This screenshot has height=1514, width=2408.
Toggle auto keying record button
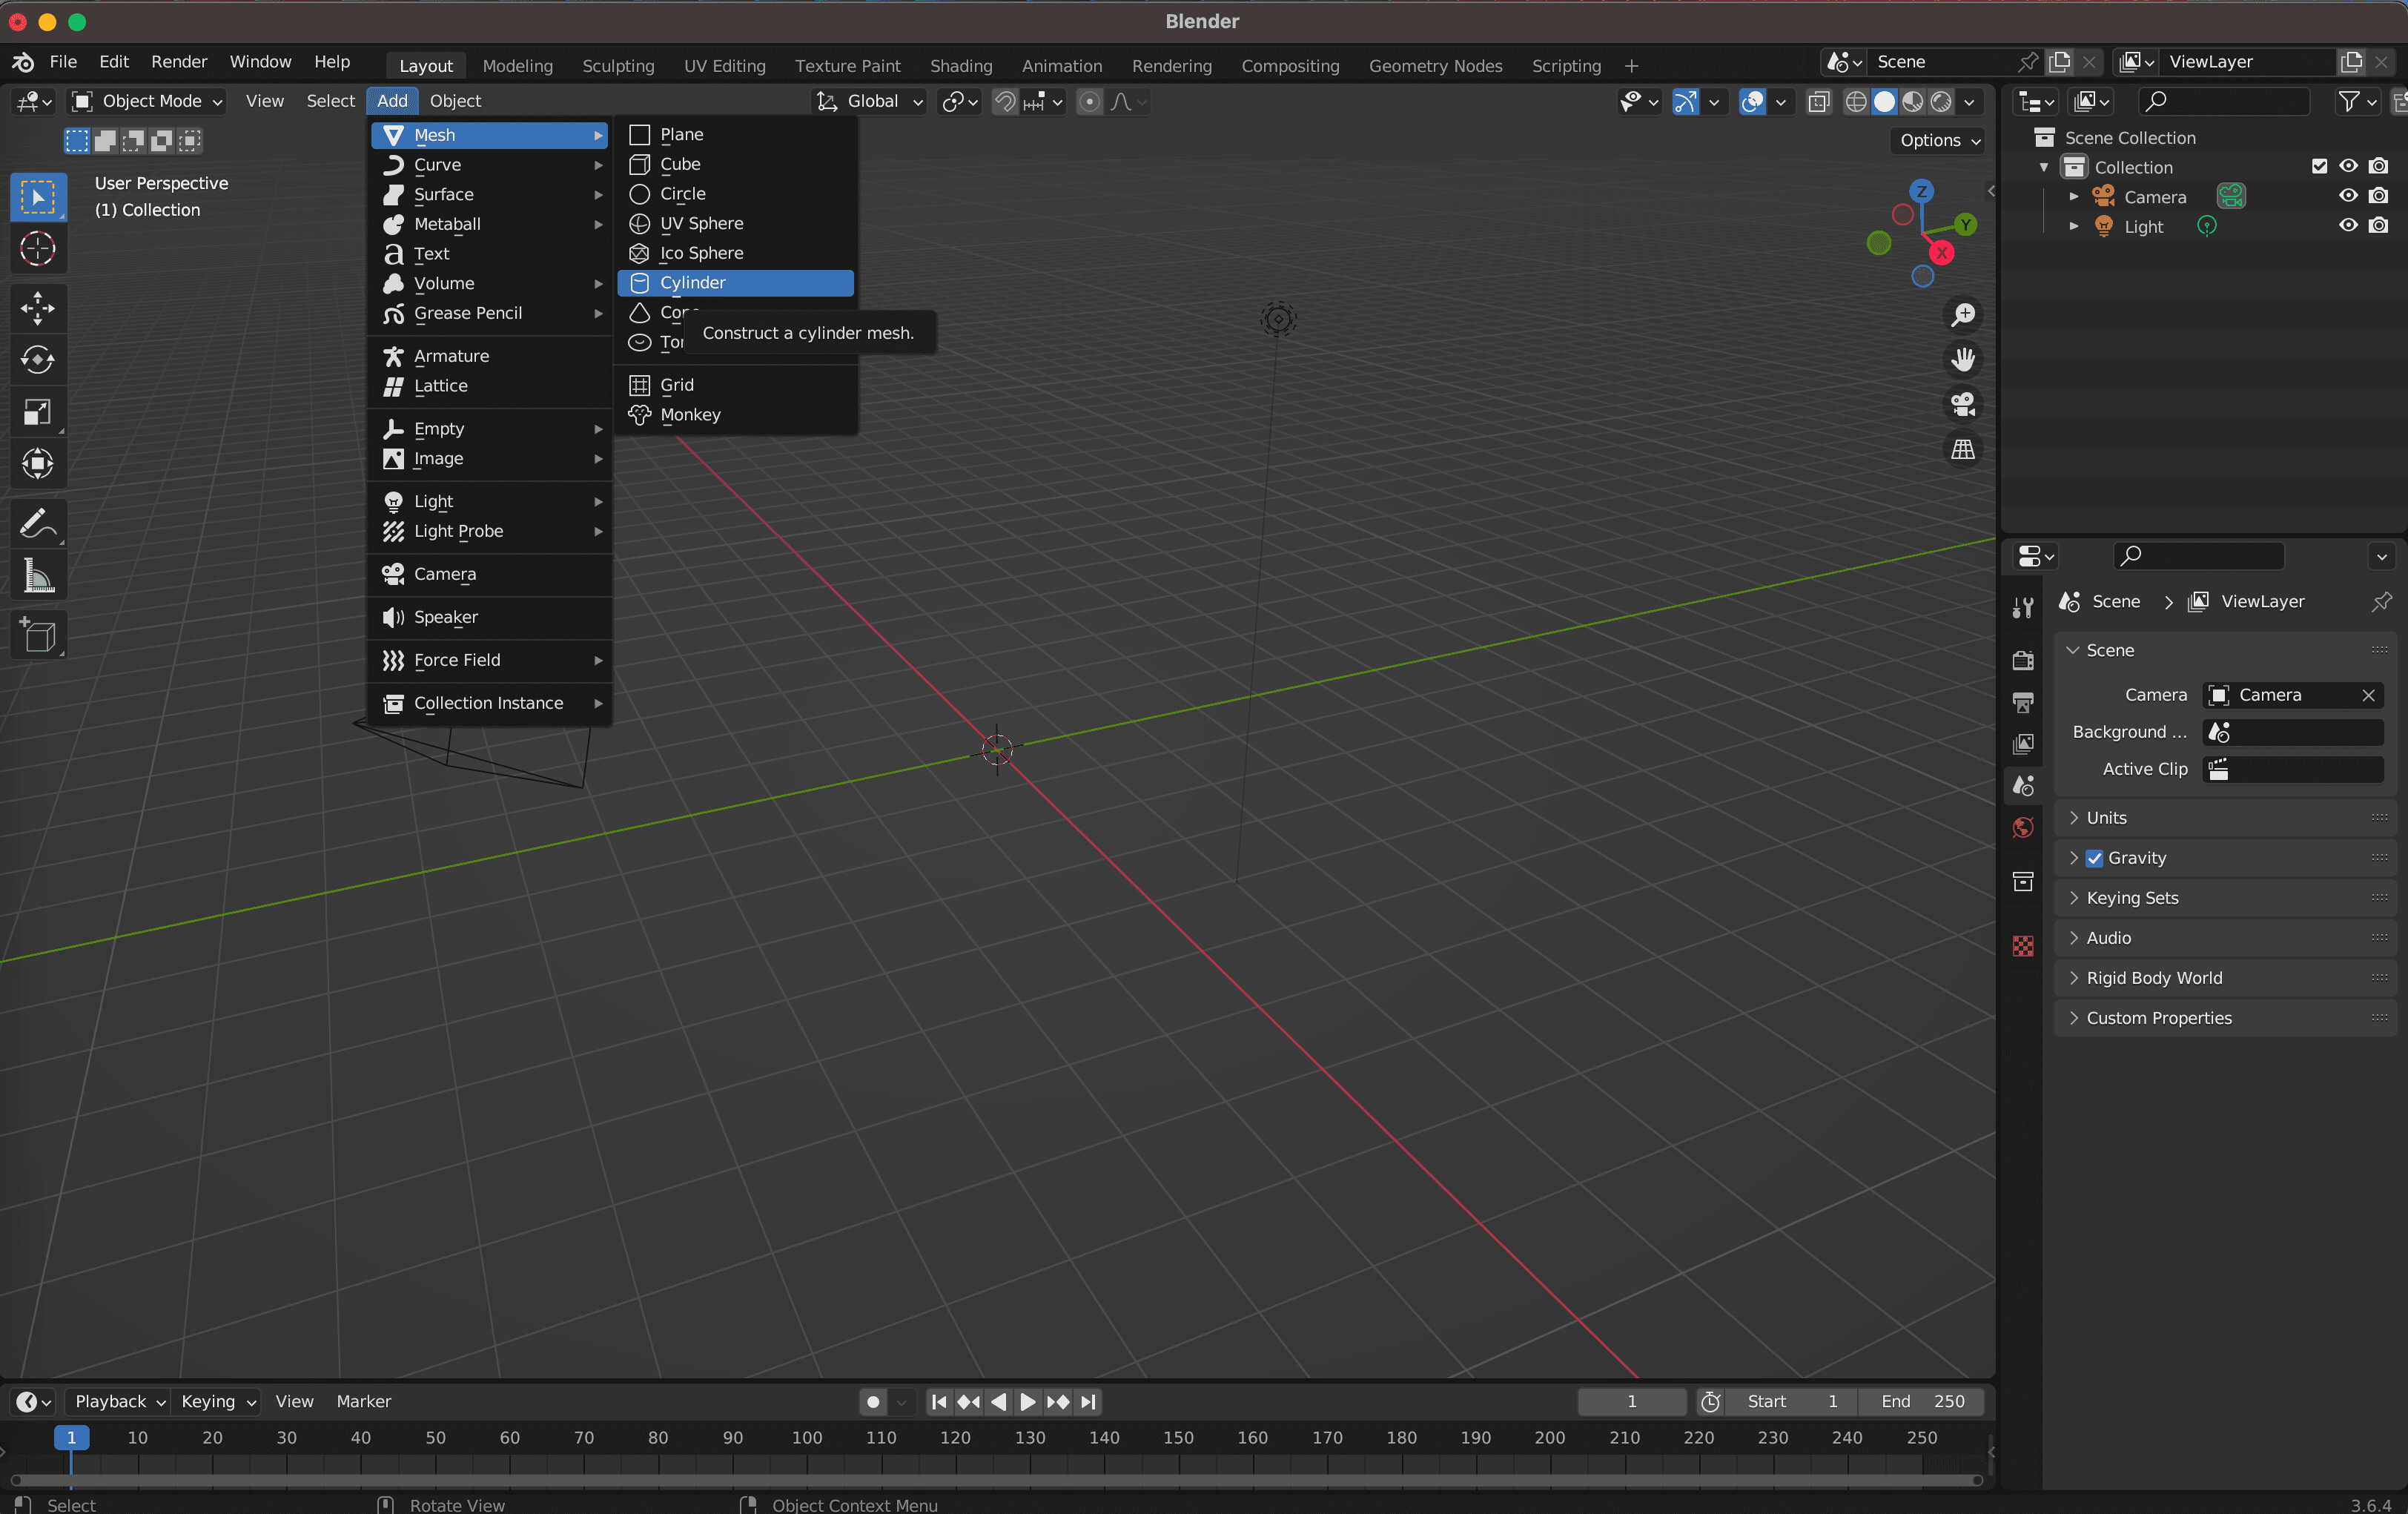pos(873,1402)
